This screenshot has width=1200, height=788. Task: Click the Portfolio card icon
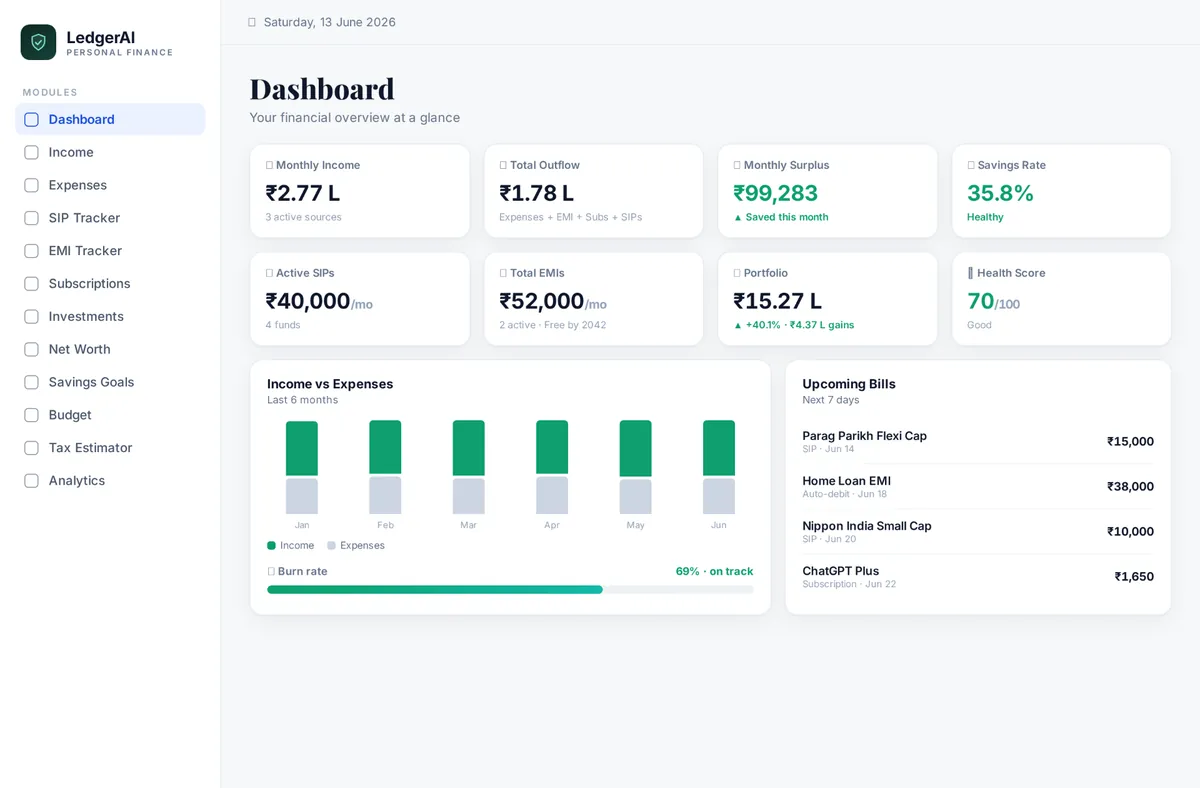737,273
